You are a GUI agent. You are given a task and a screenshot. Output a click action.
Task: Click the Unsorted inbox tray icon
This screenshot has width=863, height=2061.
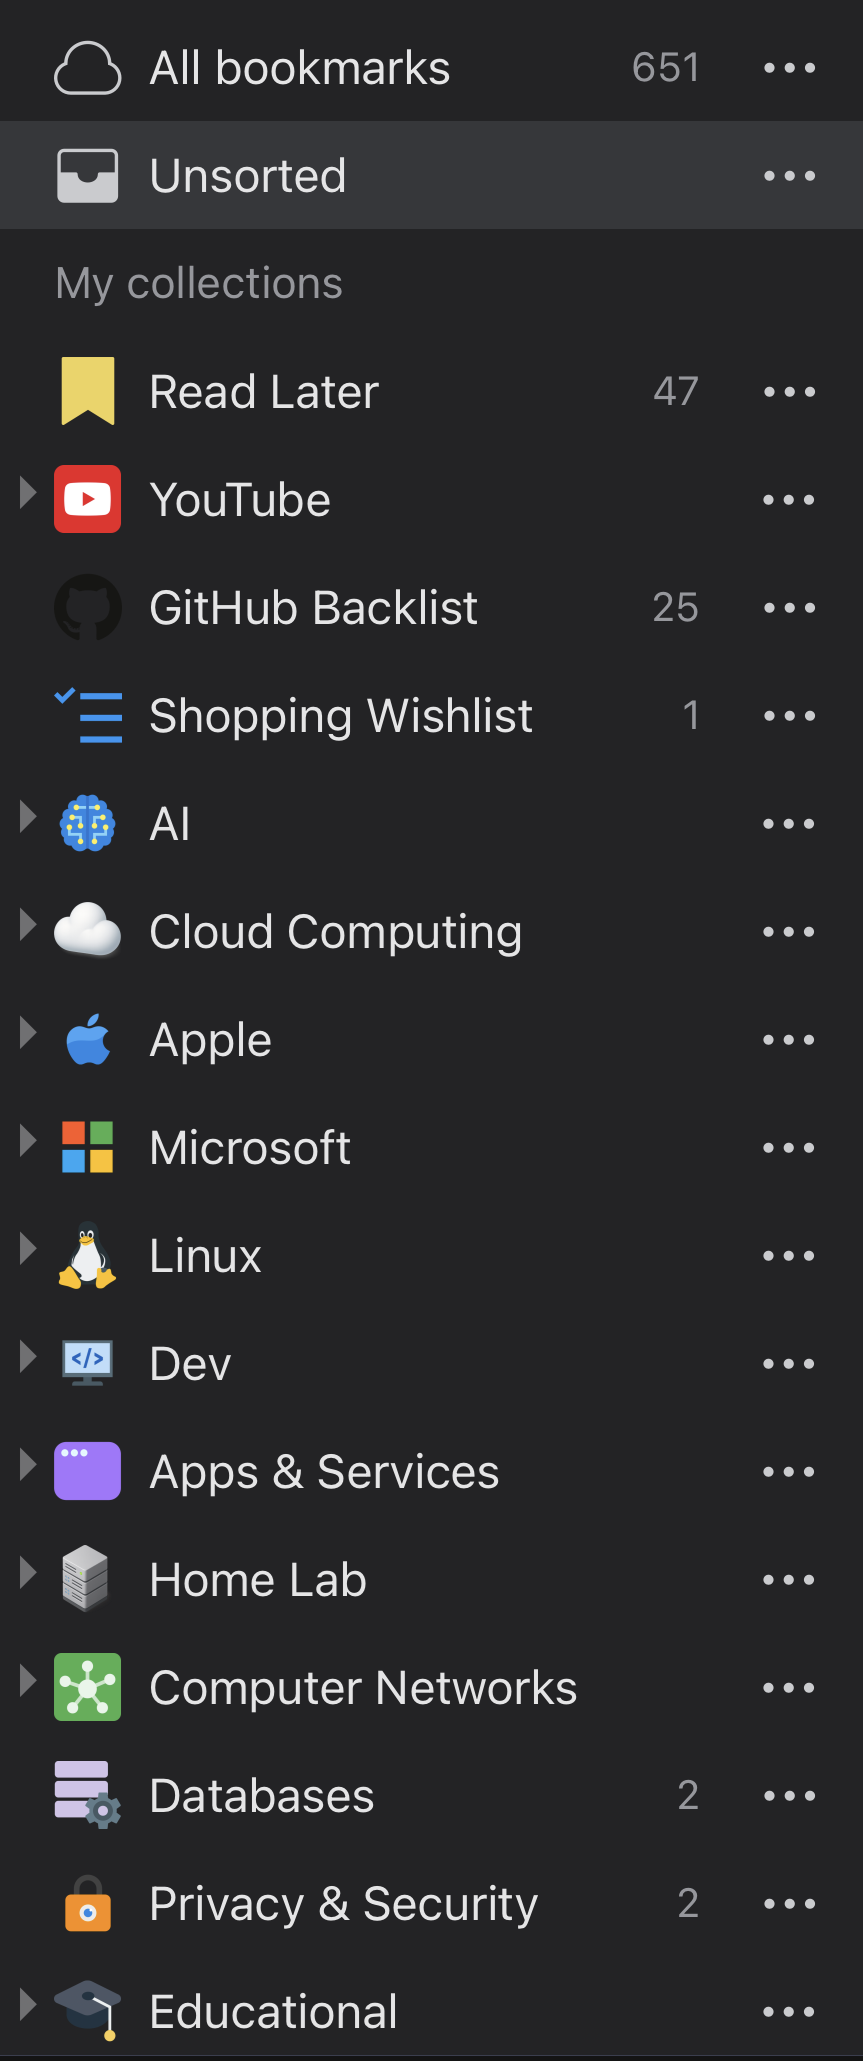pyautogui.click(x=88, y=176)
